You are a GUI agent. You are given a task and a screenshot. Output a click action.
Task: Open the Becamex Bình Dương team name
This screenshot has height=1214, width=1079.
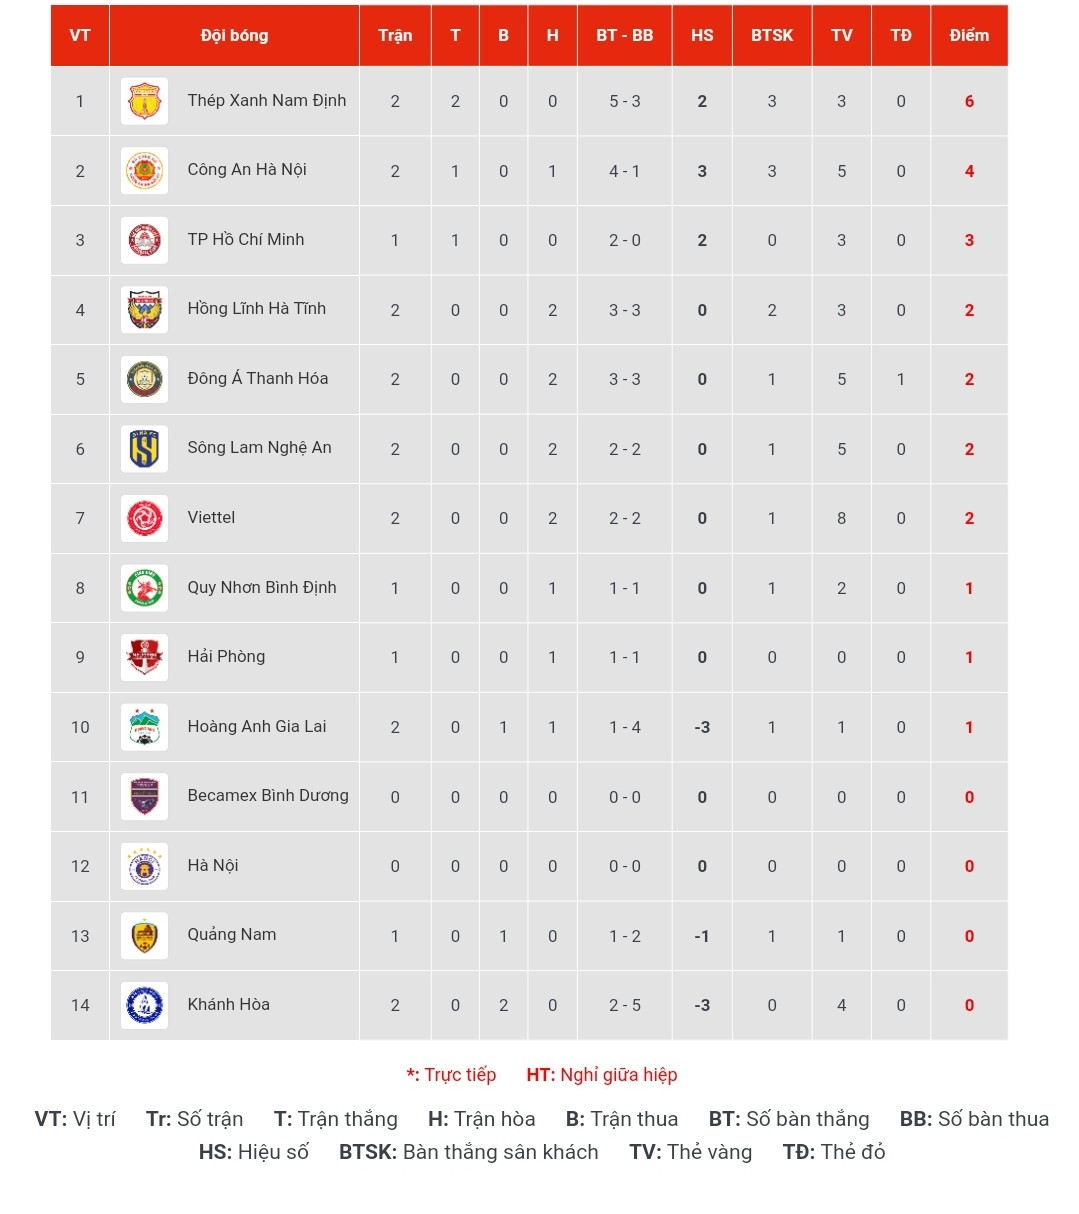coord(268,795)
